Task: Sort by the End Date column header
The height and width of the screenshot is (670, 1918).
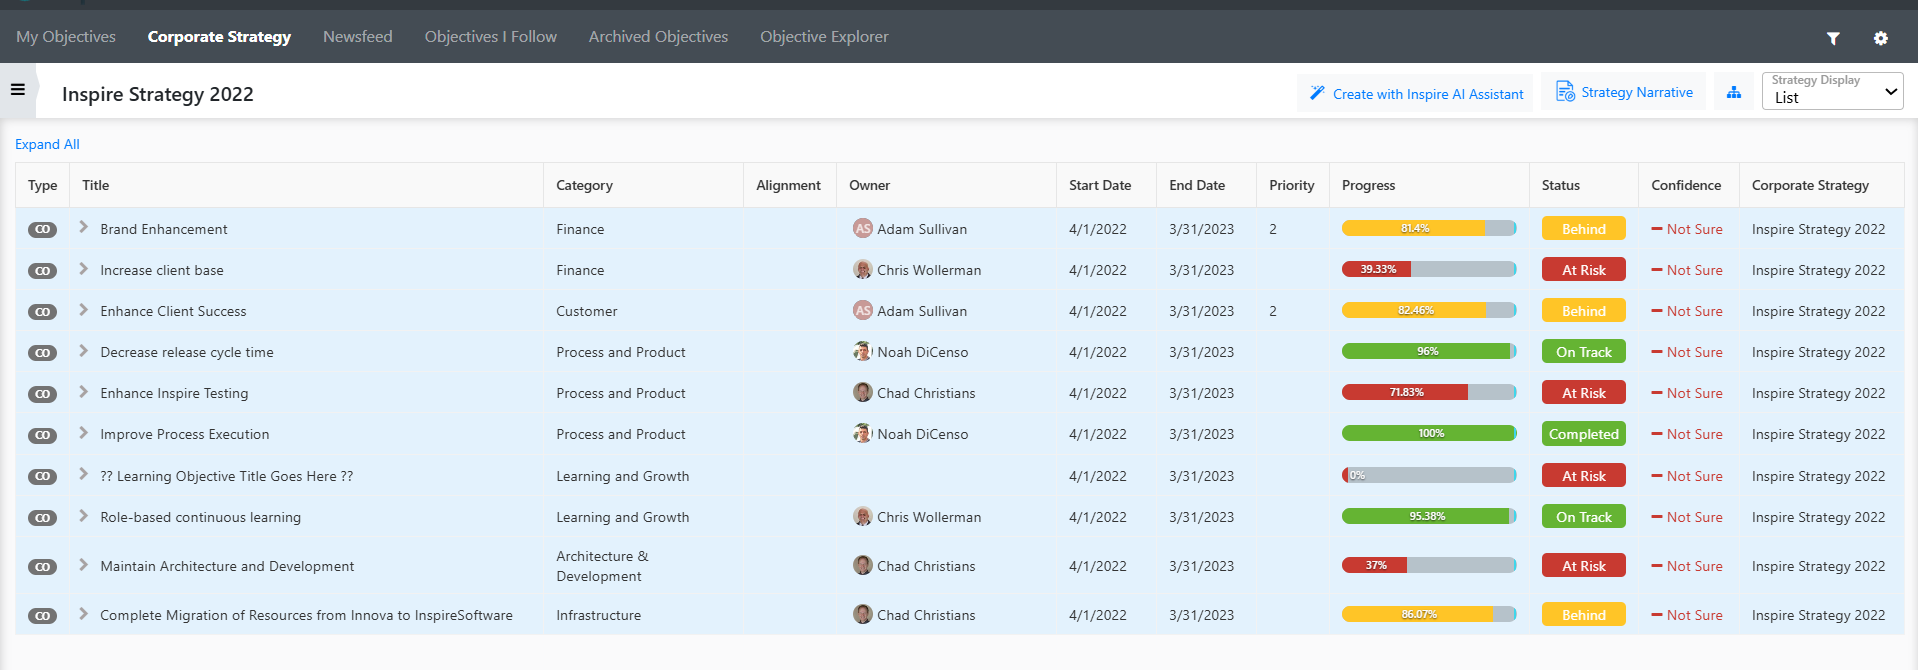Action: click(1196, 185)
